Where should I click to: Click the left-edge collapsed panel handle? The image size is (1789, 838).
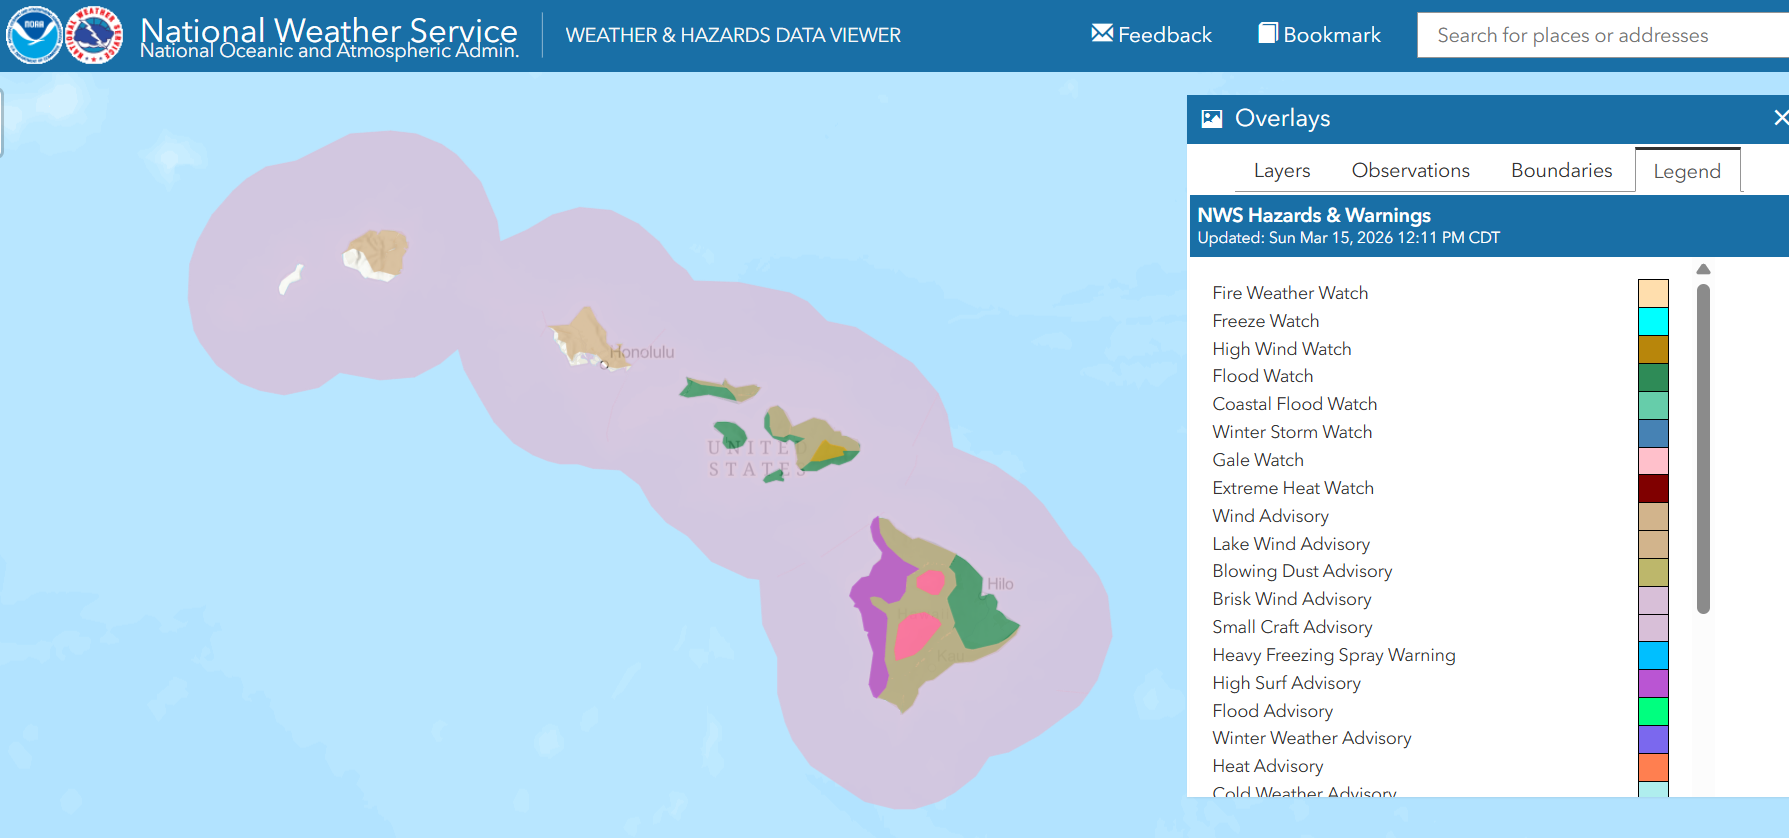(2, 122)
